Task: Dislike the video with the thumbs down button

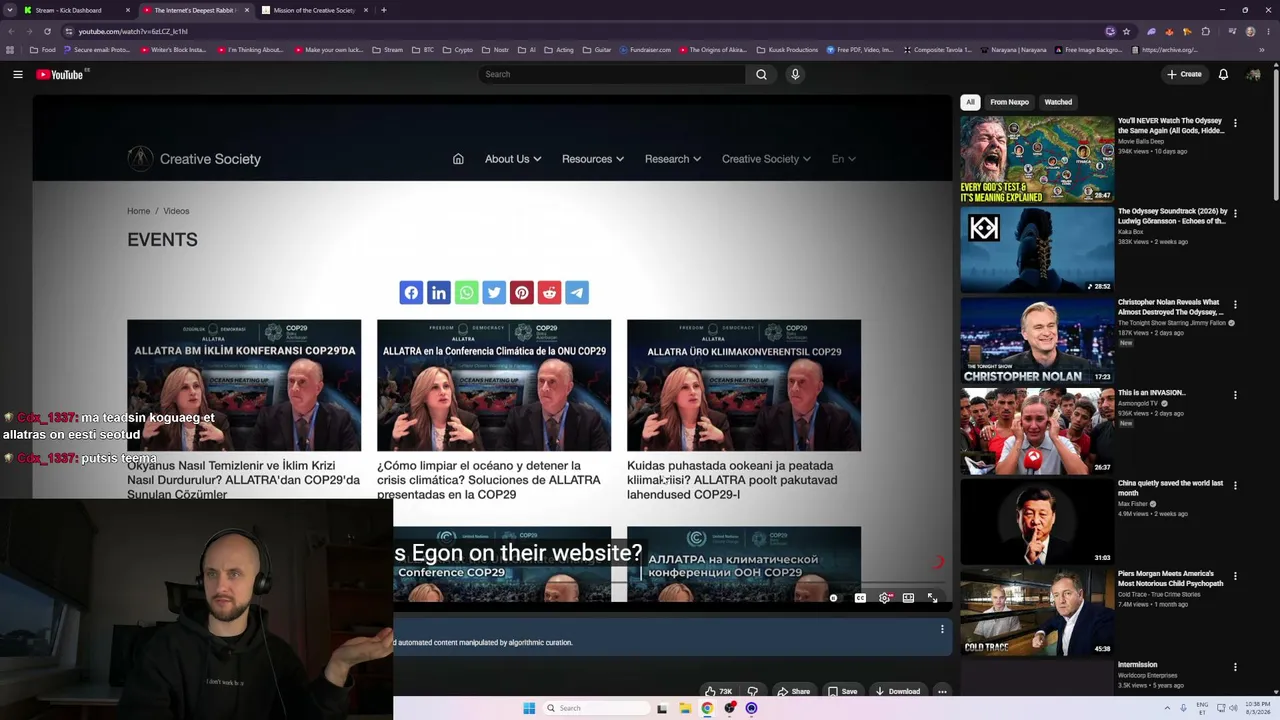Action: click(753, 691)
